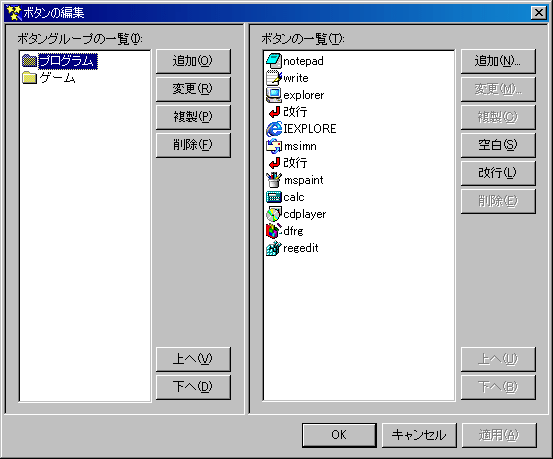553x459 pixels.
Task: Click the キャンセル button
Action: click(419, 435)
